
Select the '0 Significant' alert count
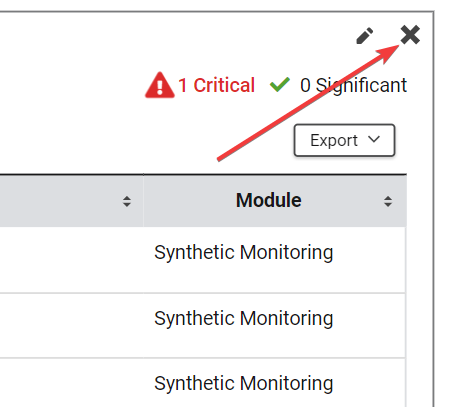point(353,85)
